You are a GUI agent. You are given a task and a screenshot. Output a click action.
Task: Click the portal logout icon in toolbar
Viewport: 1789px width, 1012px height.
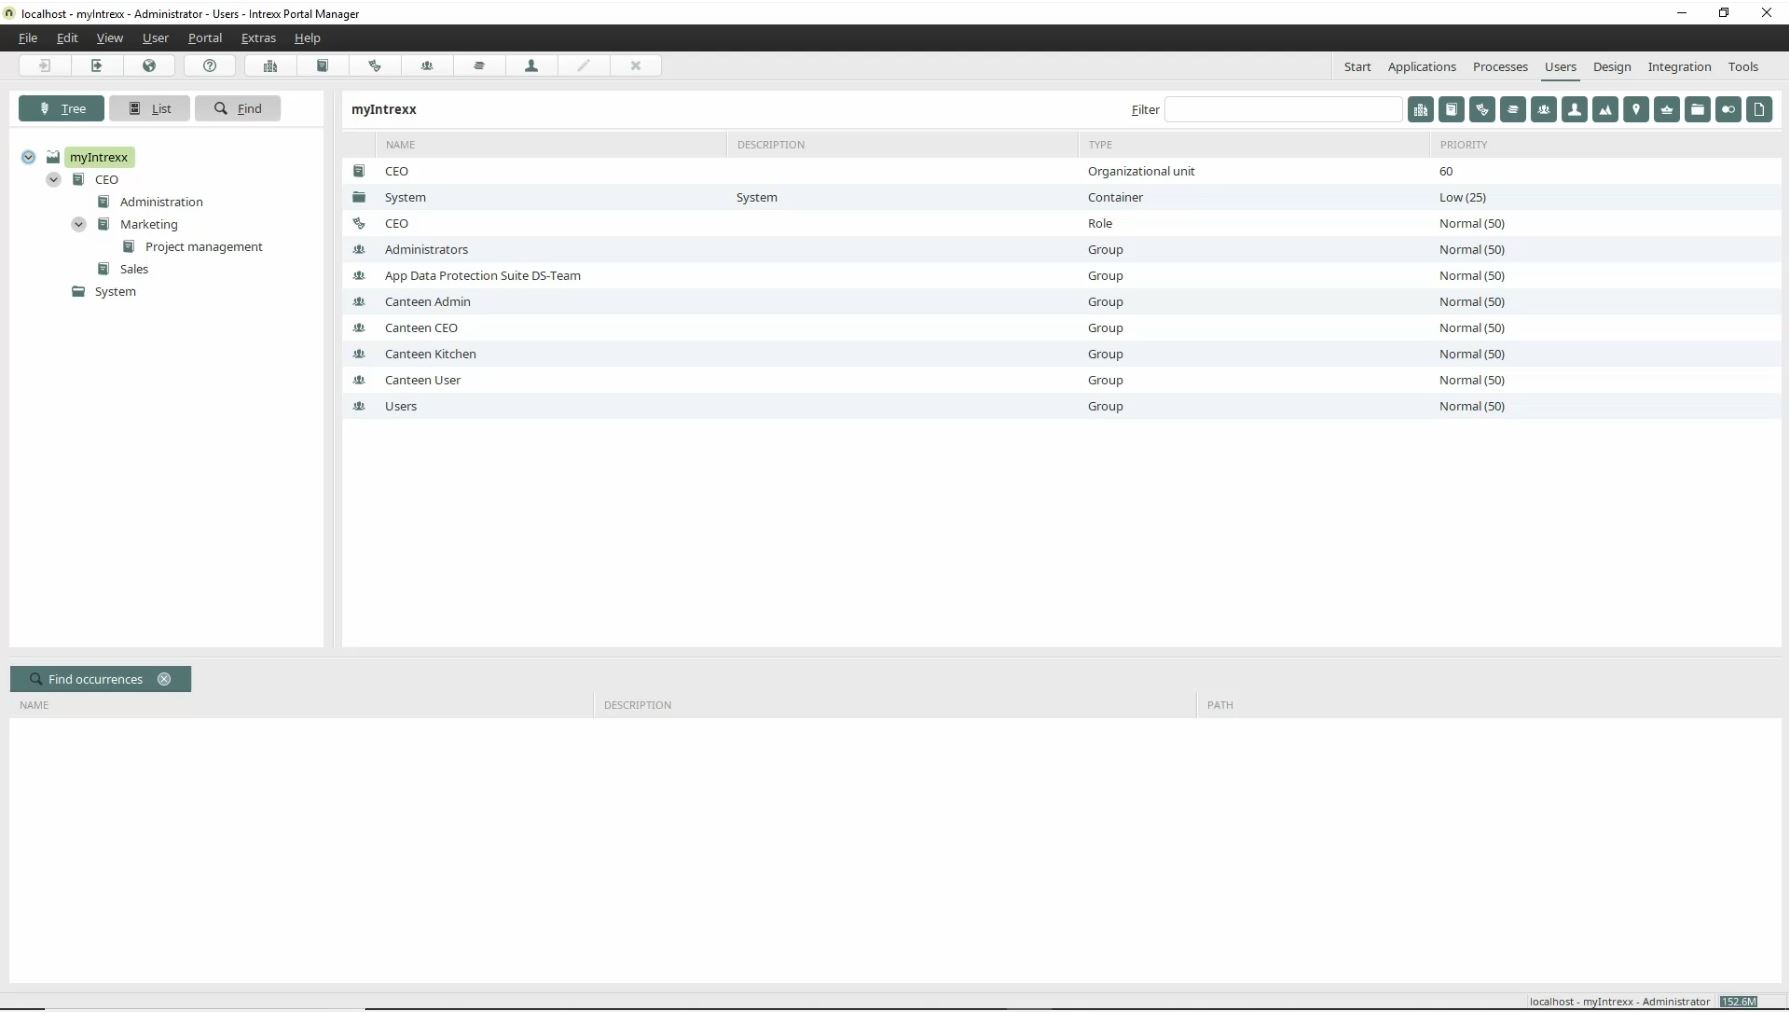tap(97, 66)
